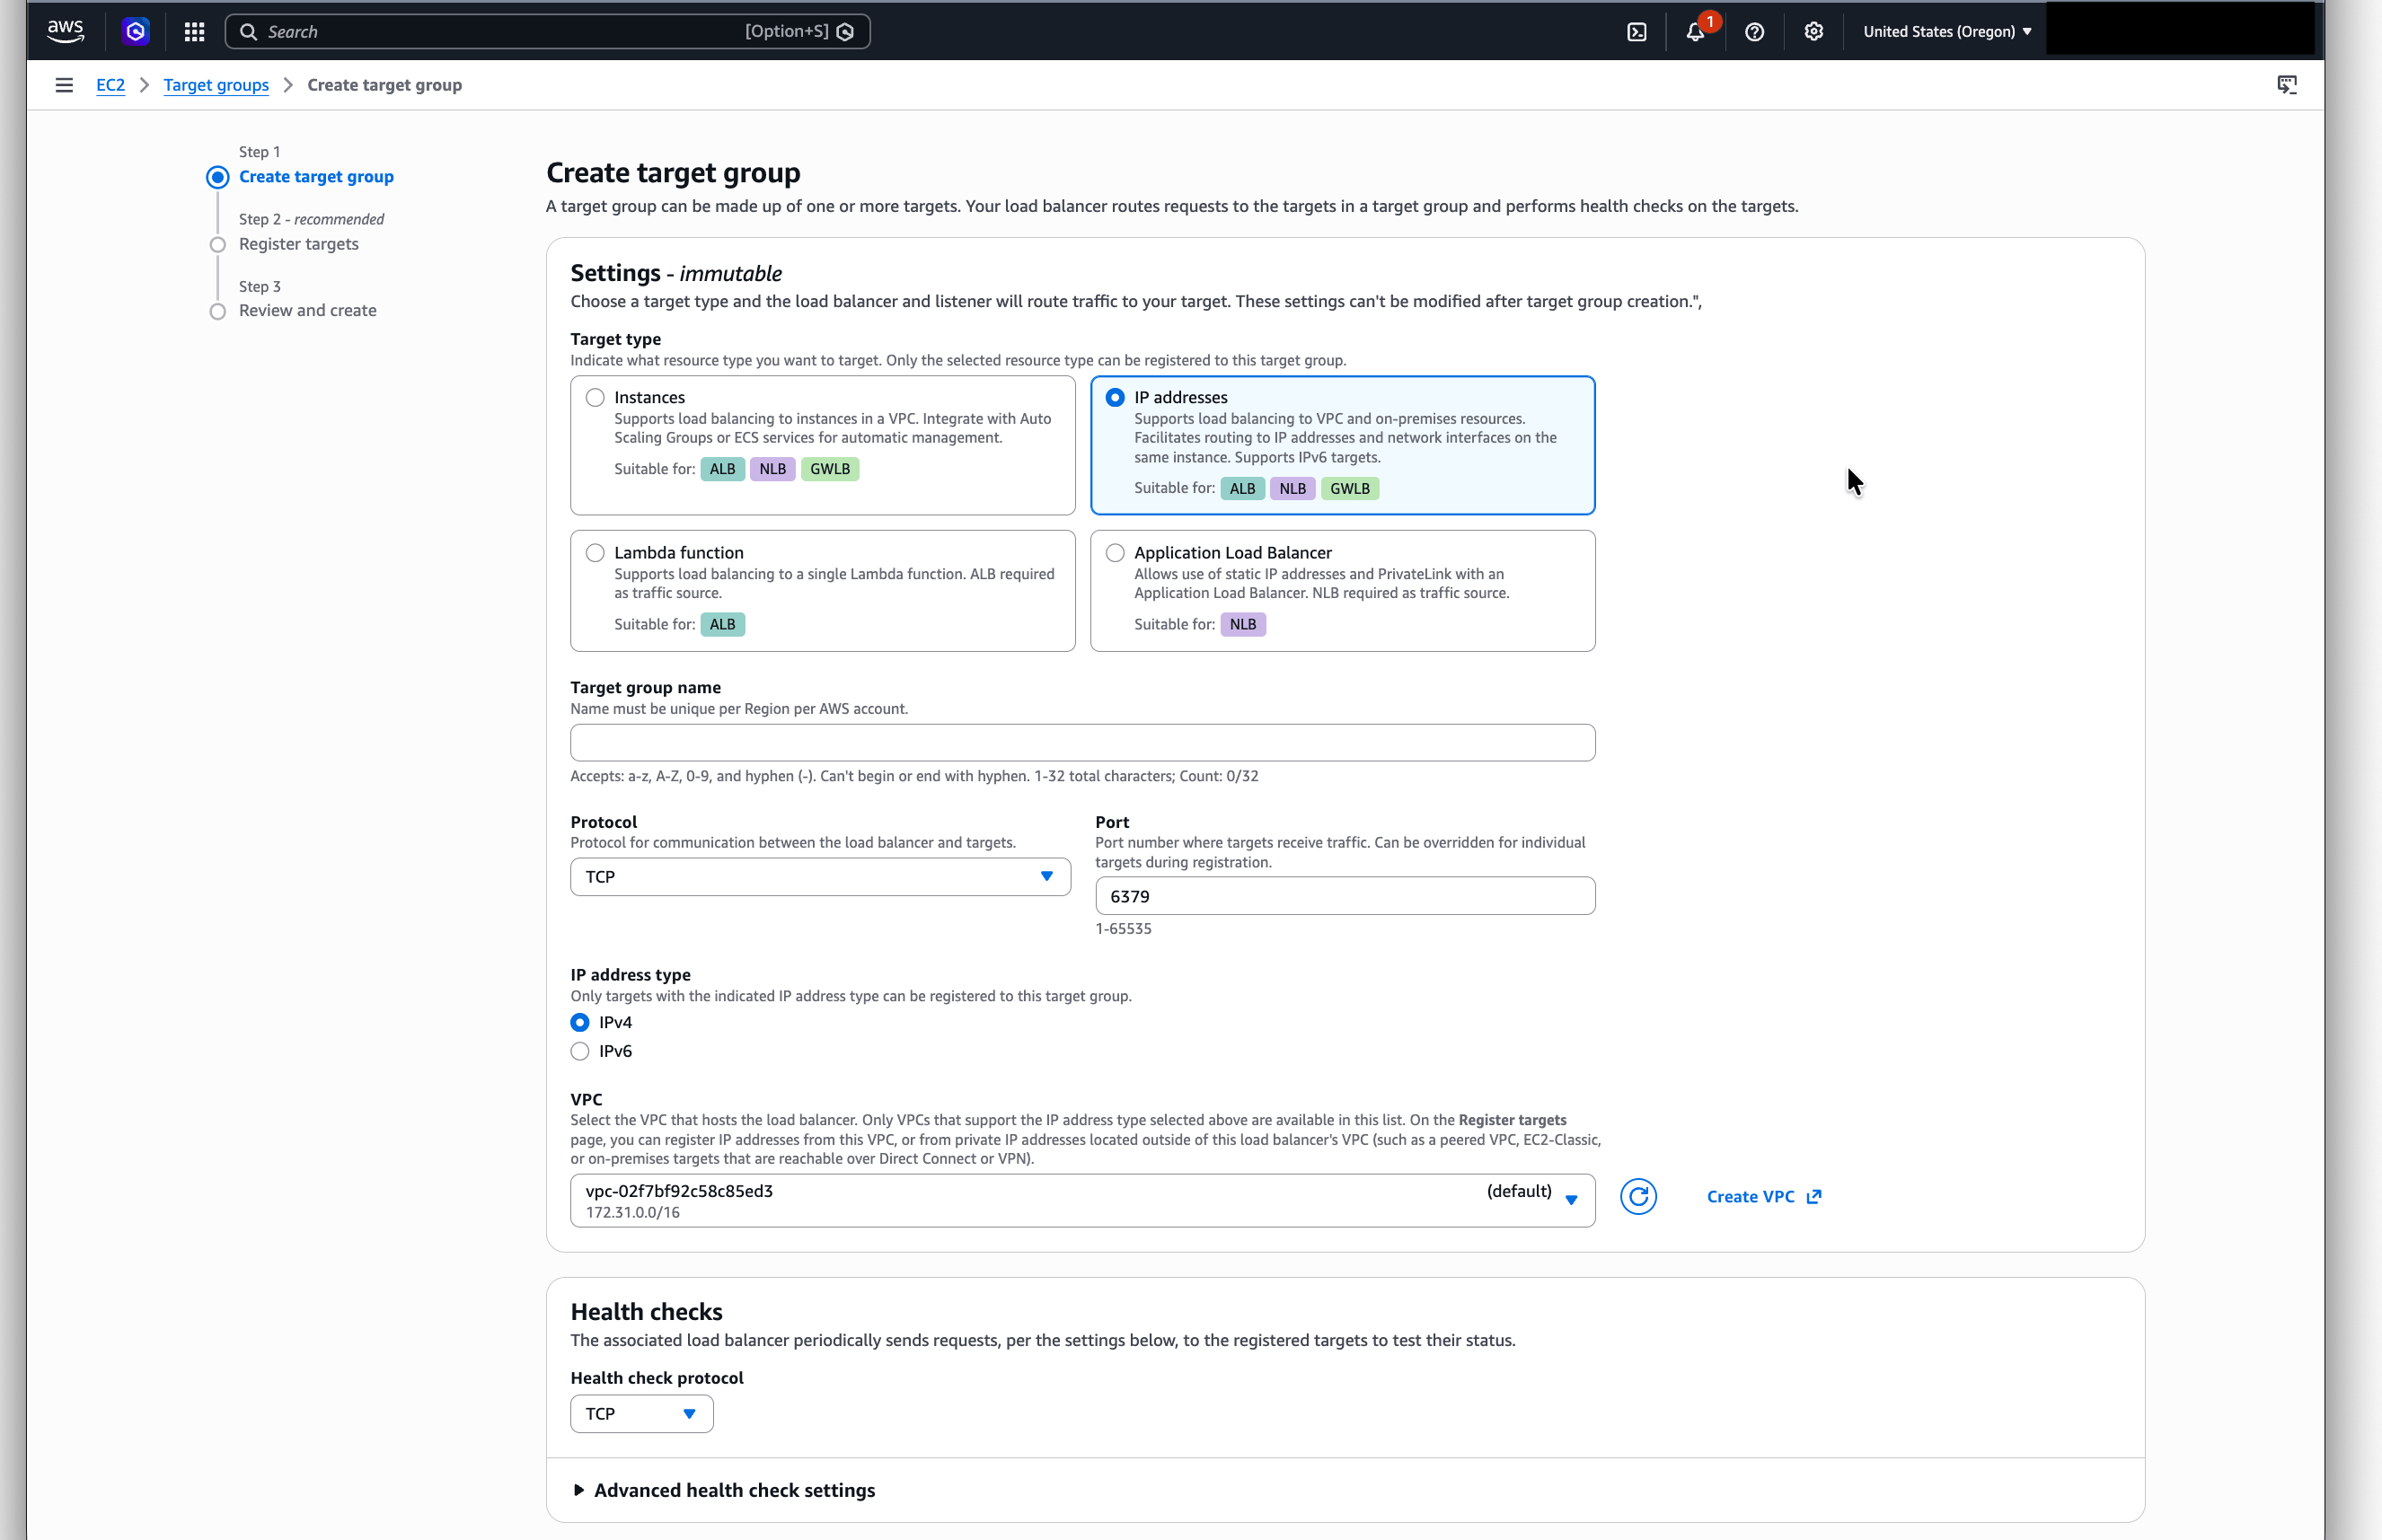This screenshot has width=2382, height=1540.
Task: Focus the top Search box
Action: coord(547,32)
